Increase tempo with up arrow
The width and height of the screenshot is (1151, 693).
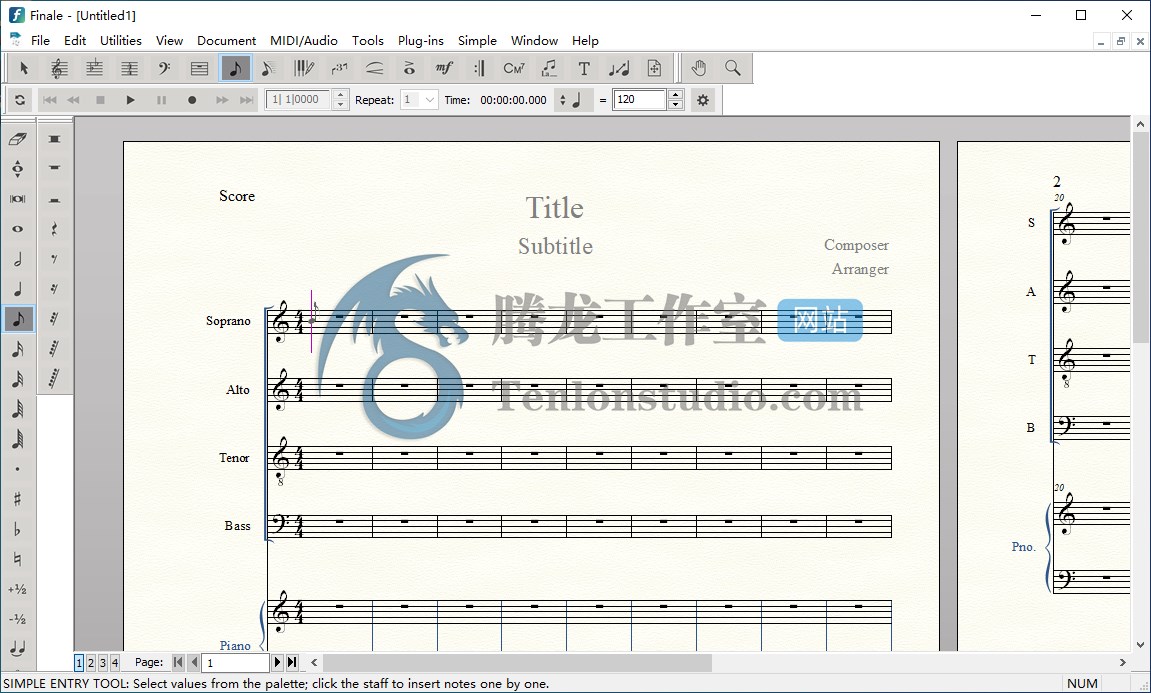click(676, 95)
